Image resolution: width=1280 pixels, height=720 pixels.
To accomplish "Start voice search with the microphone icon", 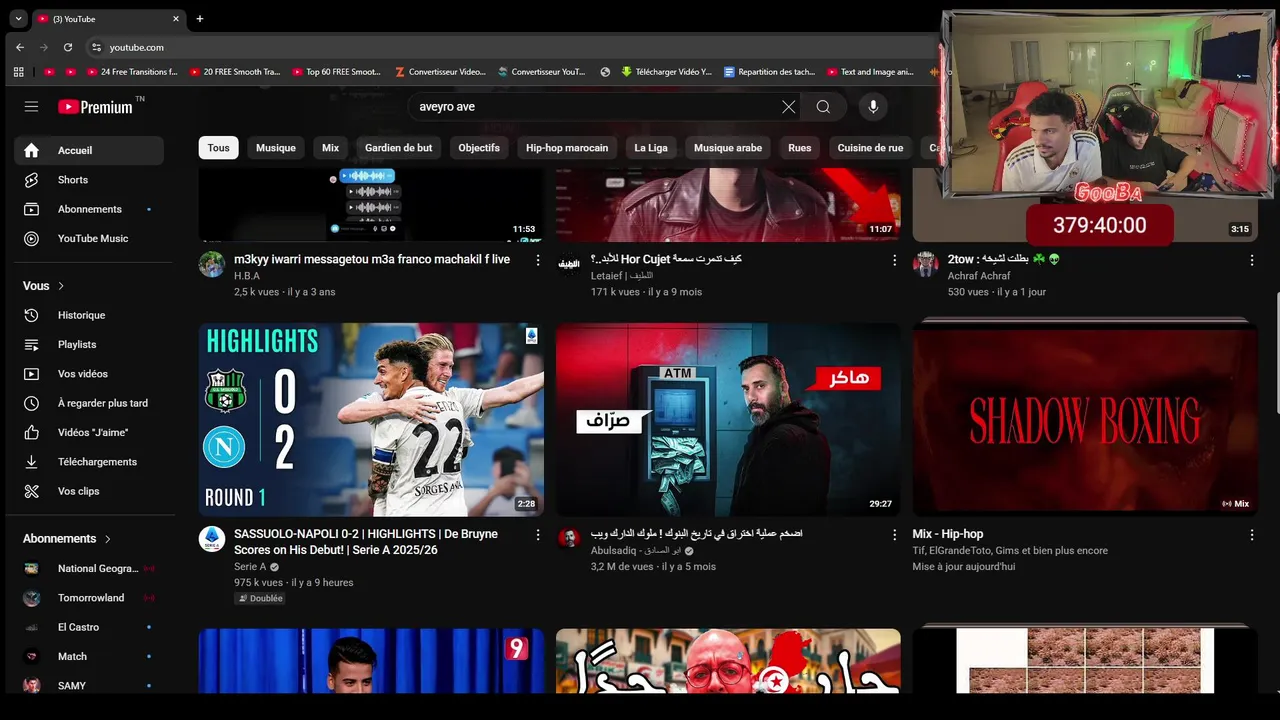I will tap(873, 107).
